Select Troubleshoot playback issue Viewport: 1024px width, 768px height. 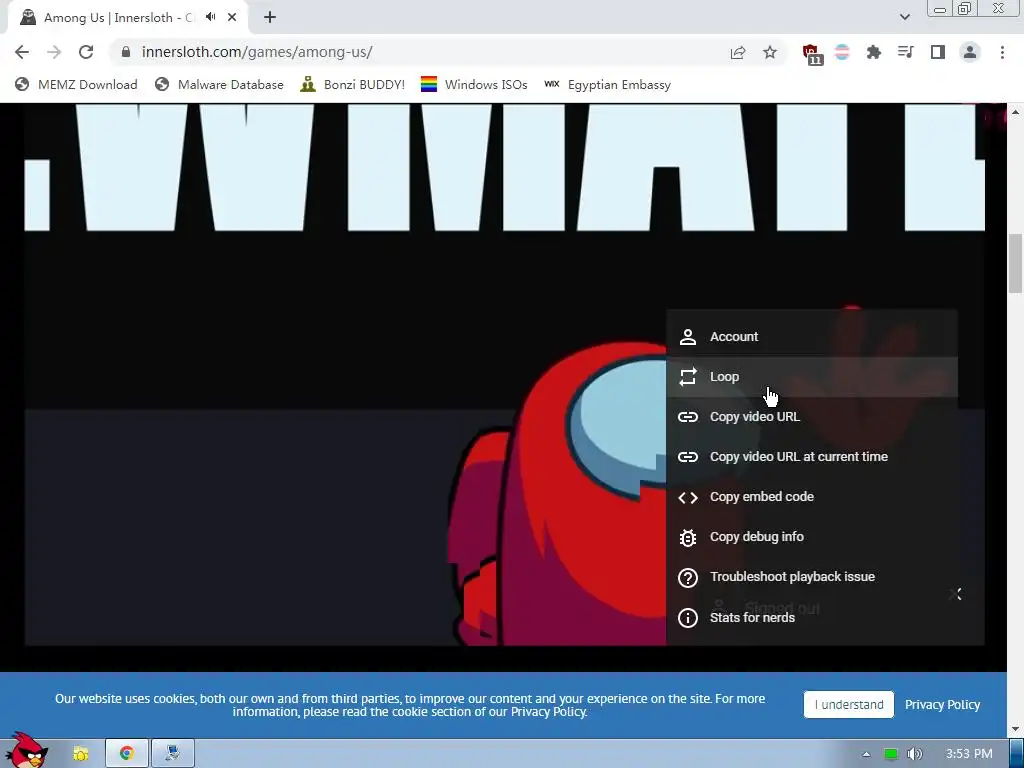point(812,577)
